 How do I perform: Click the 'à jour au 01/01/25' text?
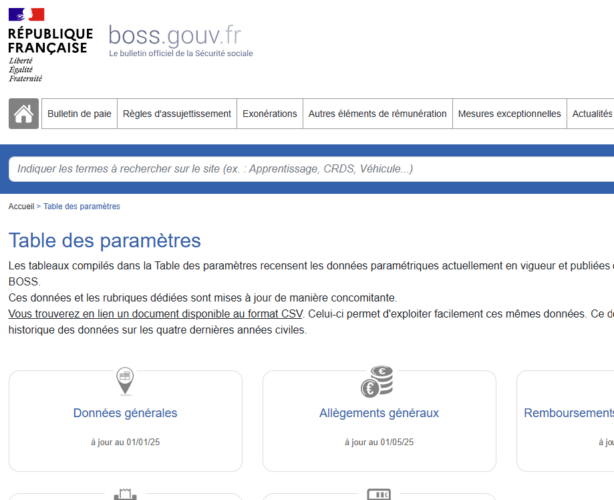point(125,442)
